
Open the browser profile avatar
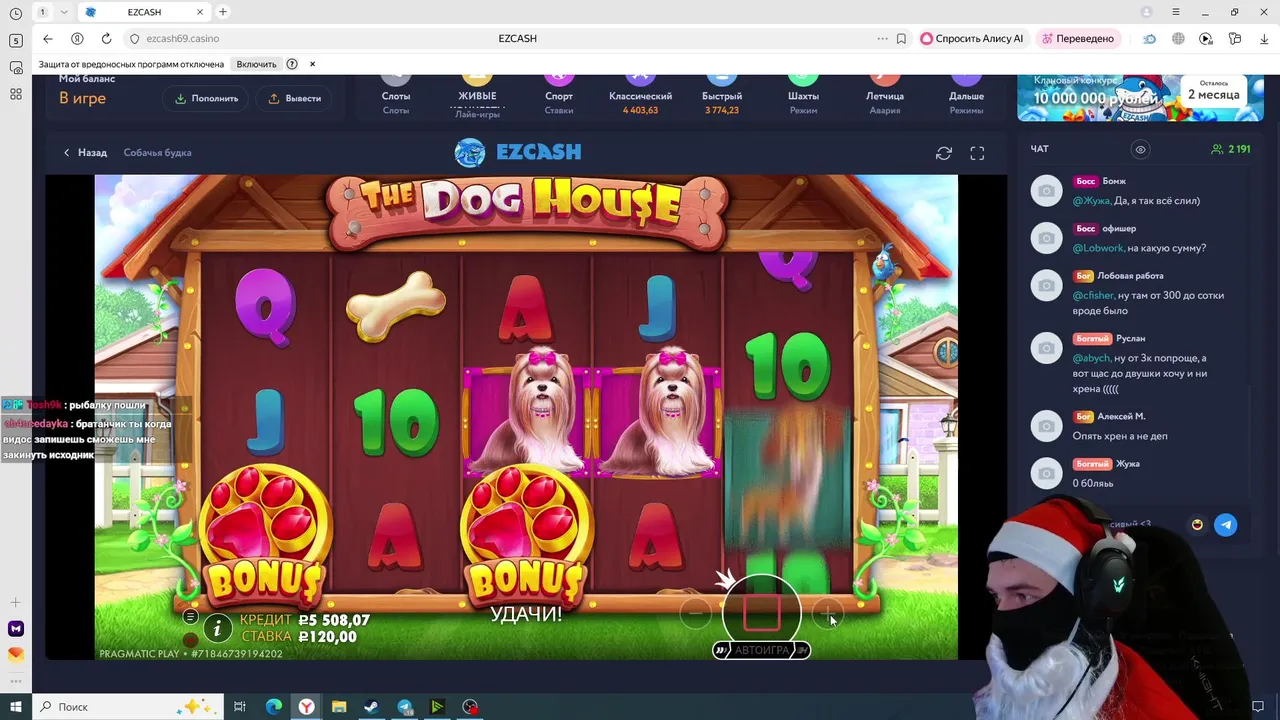coord(1146,12)
